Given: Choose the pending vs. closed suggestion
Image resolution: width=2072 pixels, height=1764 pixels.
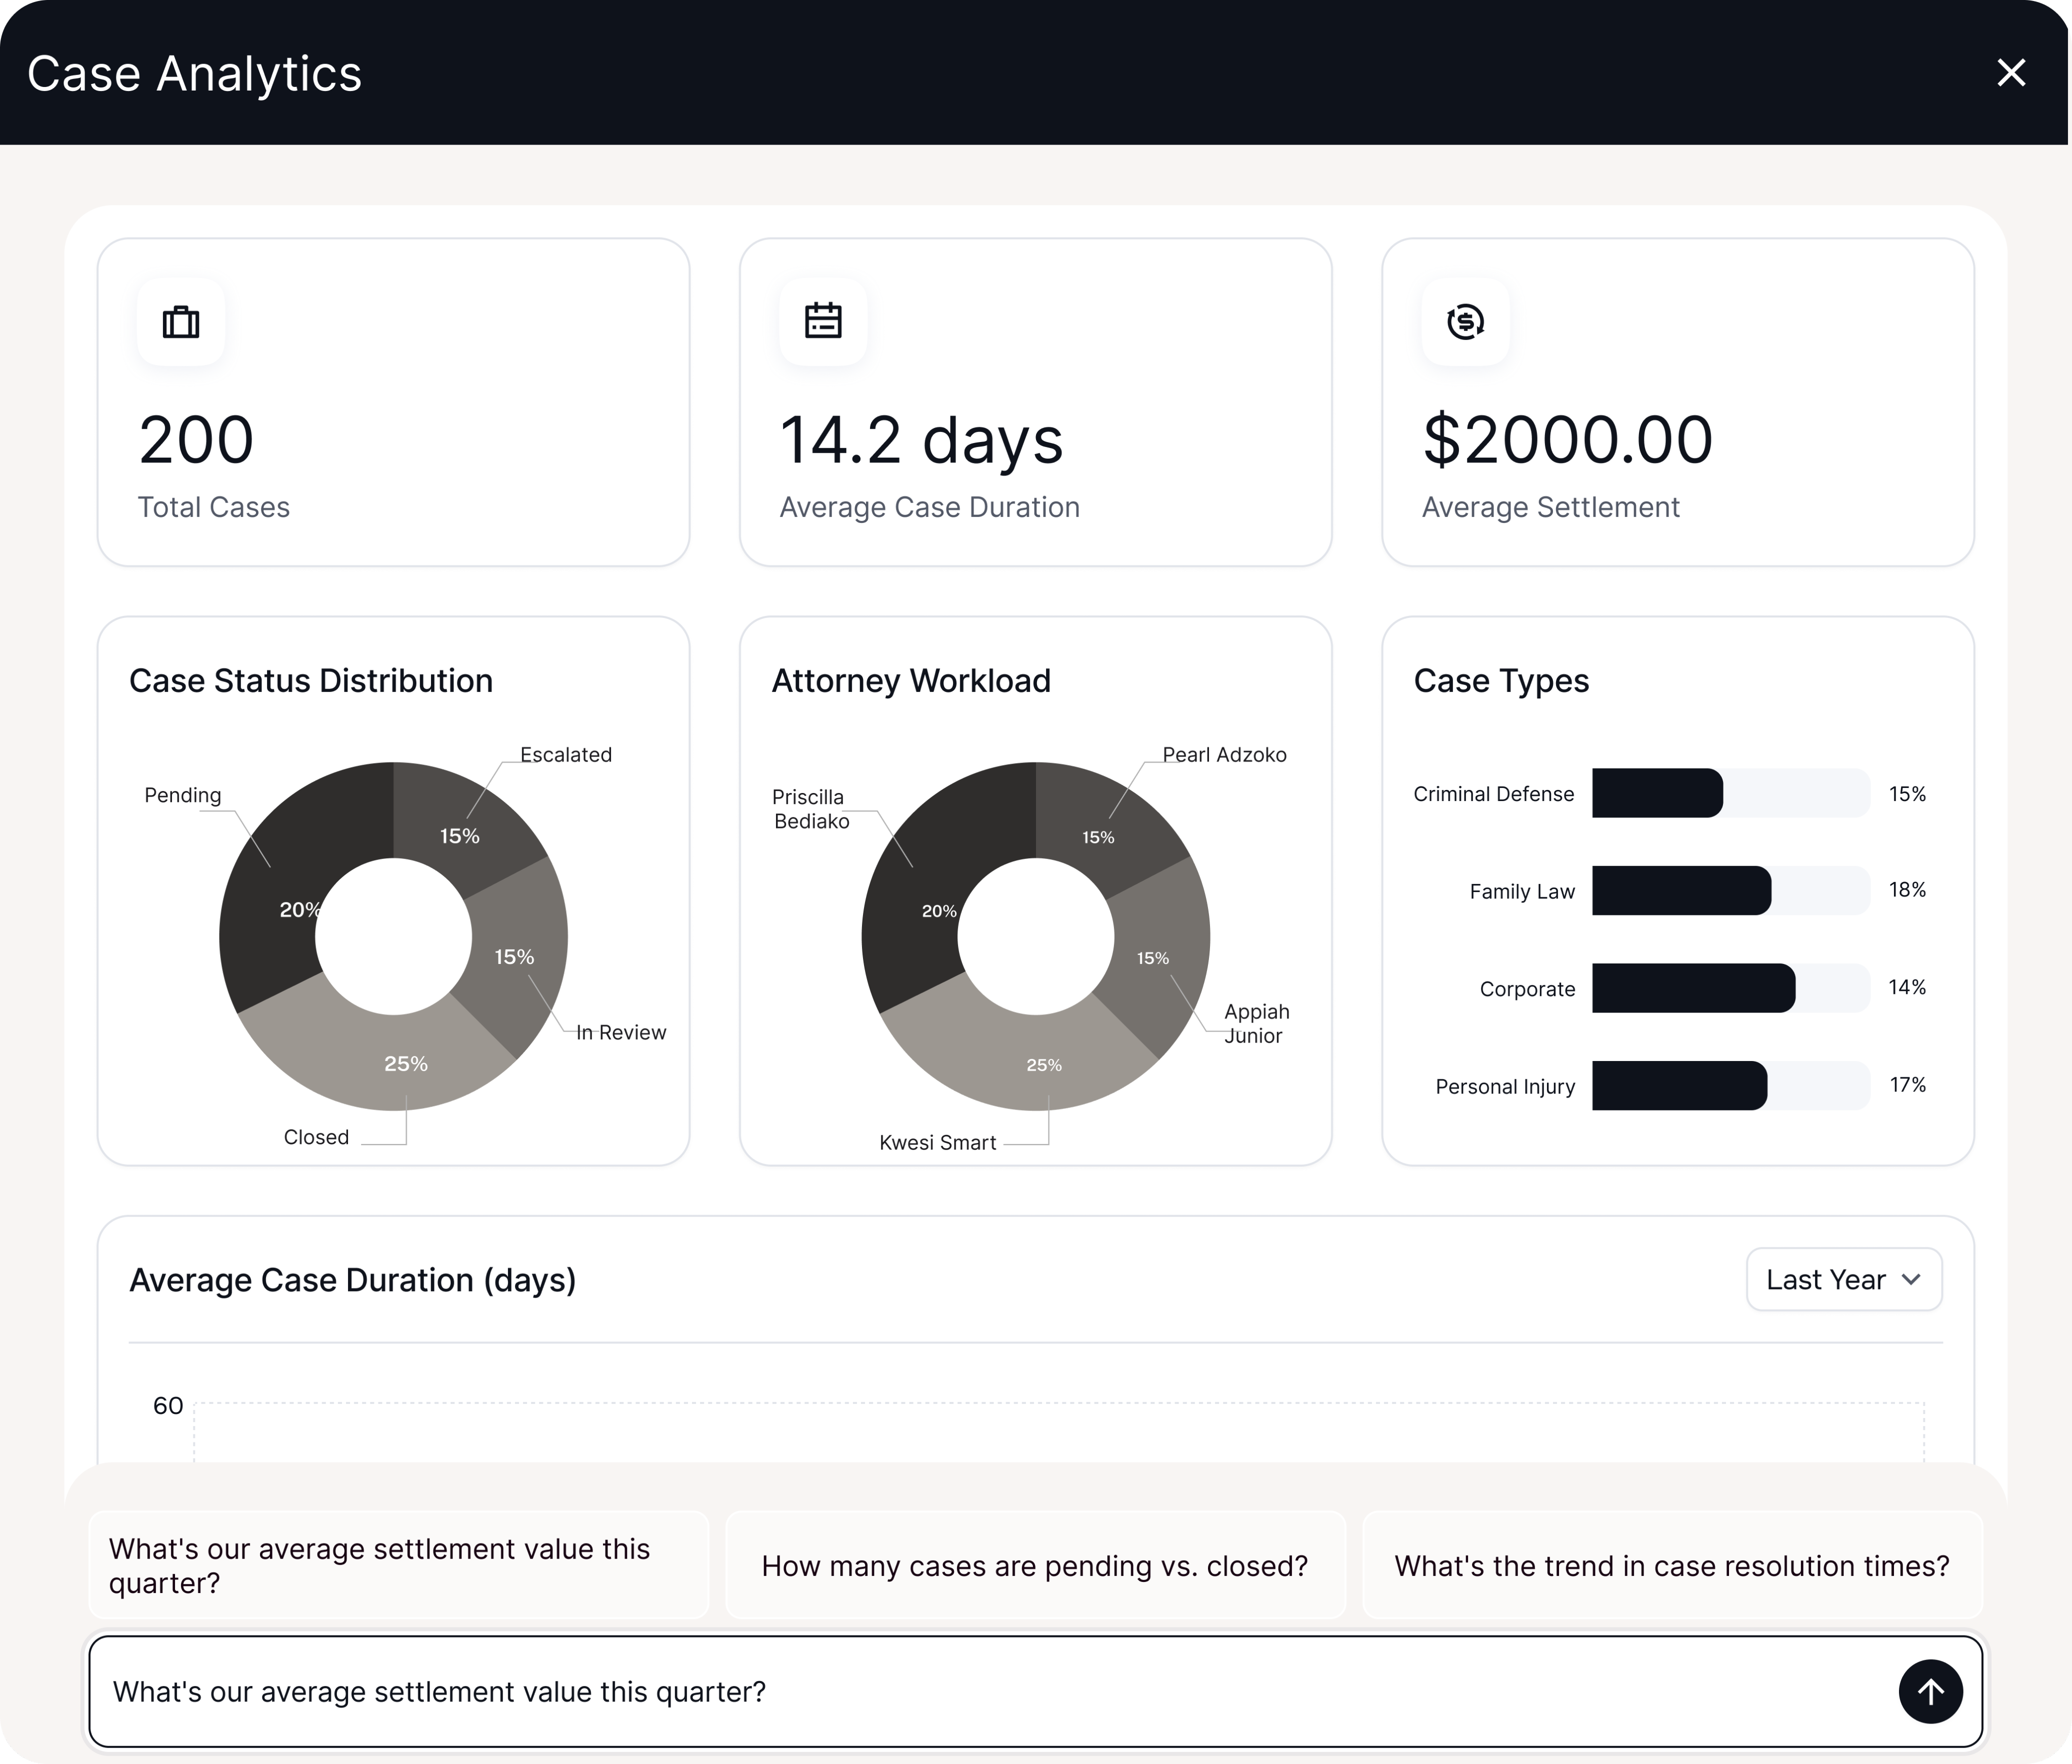Looking at the screenshot, I should (1035, 1565).
